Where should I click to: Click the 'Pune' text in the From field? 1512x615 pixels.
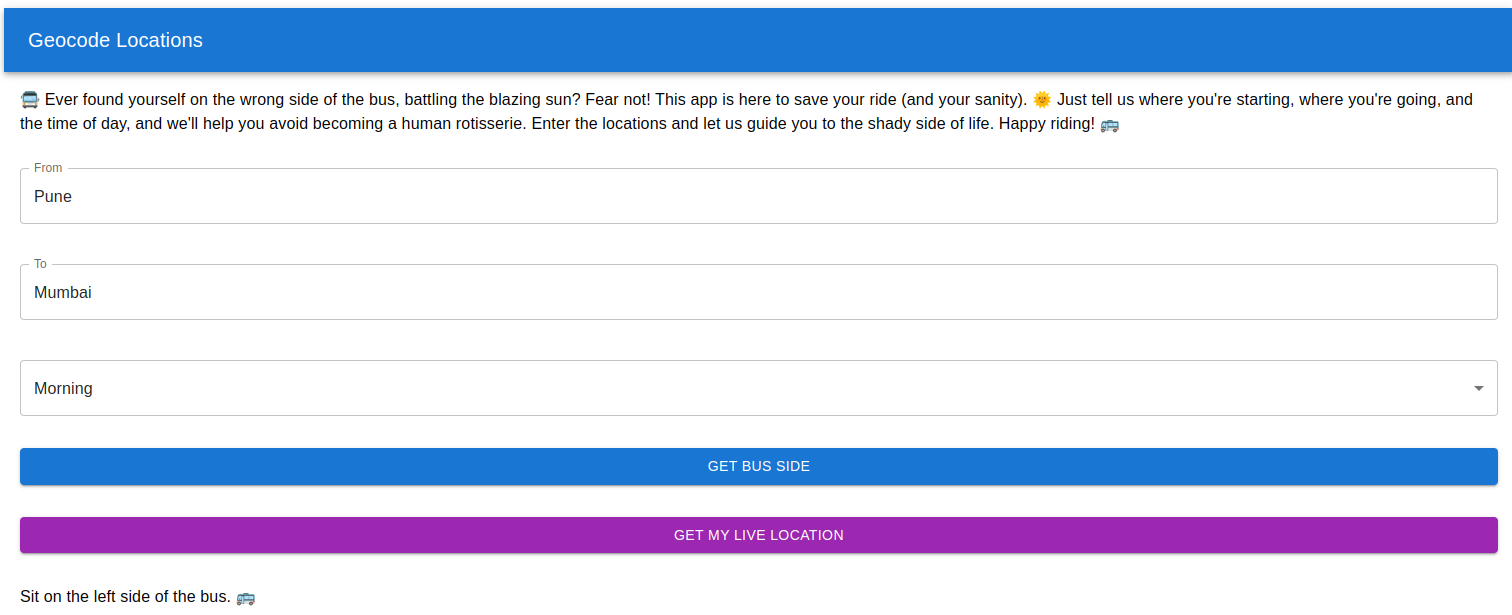pos(53,197)
